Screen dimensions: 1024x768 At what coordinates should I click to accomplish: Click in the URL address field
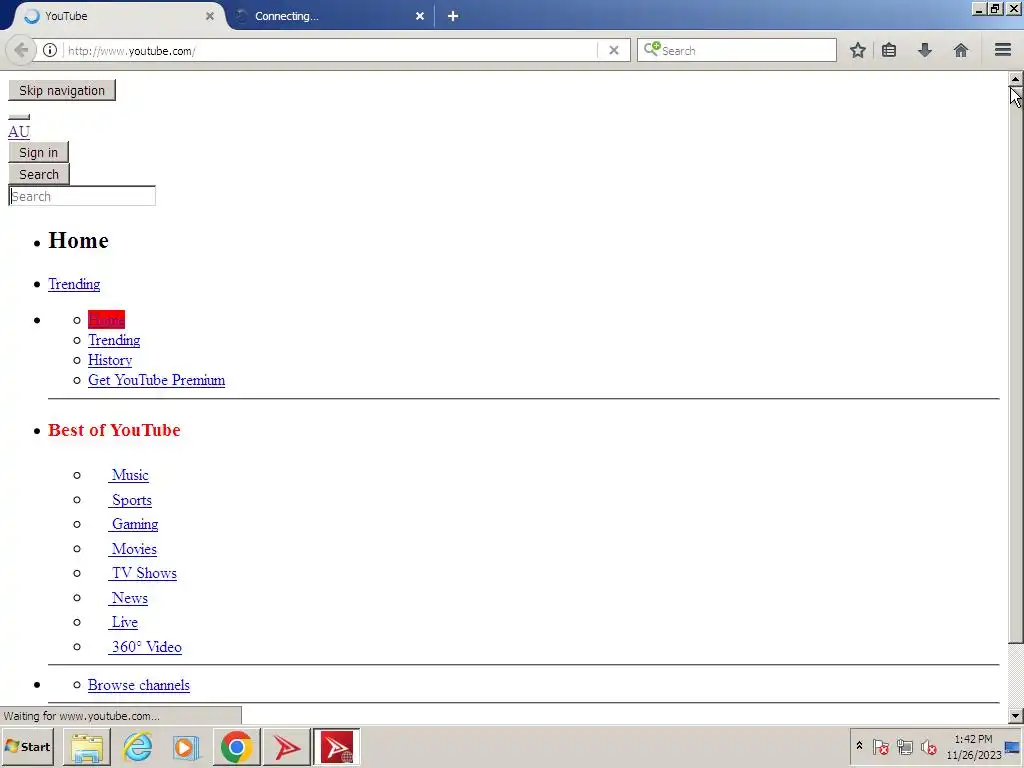[x=330, y=50]
